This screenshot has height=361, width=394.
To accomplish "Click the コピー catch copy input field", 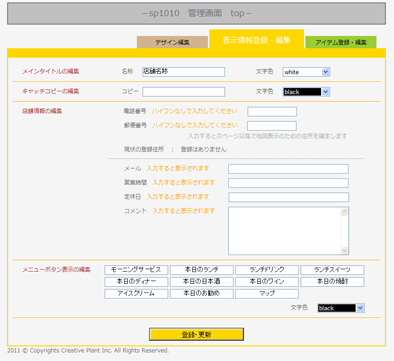I will point(183,92).
